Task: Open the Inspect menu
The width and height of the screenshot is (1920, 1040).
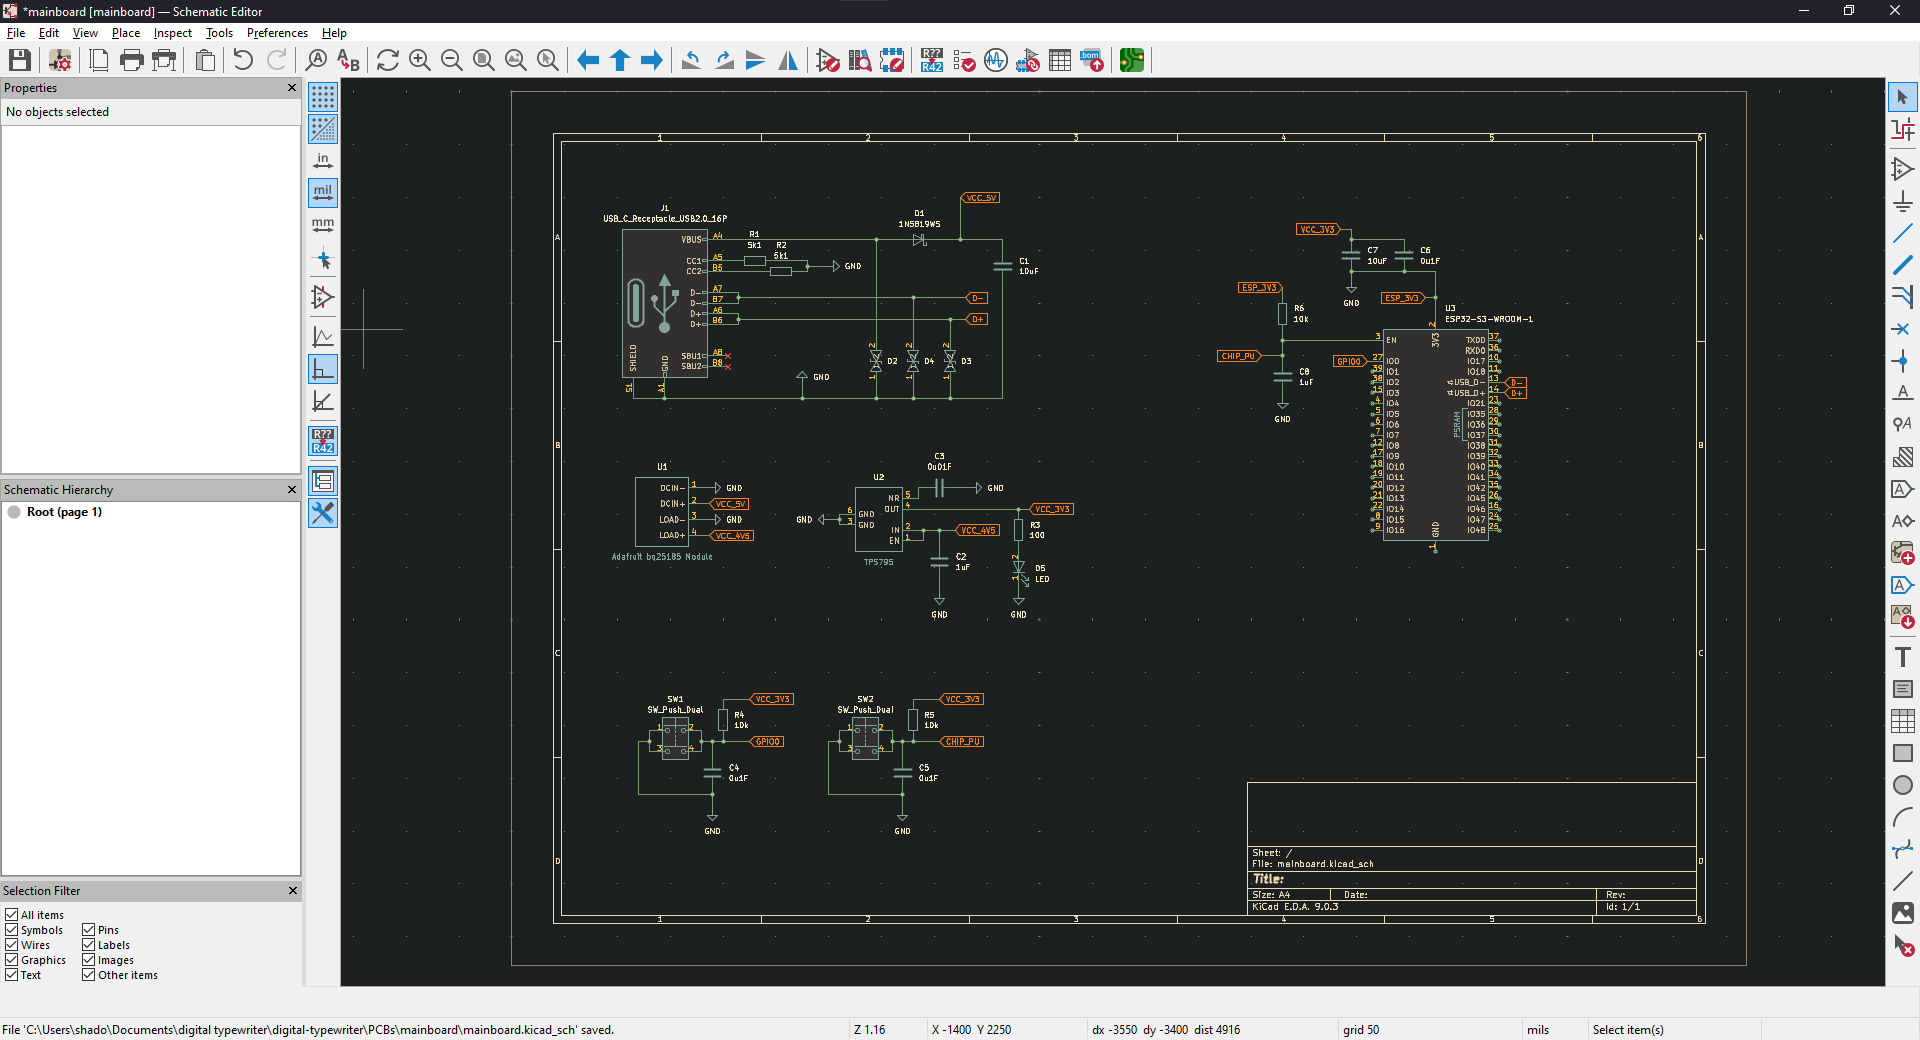Action: [x=172, y=33]
